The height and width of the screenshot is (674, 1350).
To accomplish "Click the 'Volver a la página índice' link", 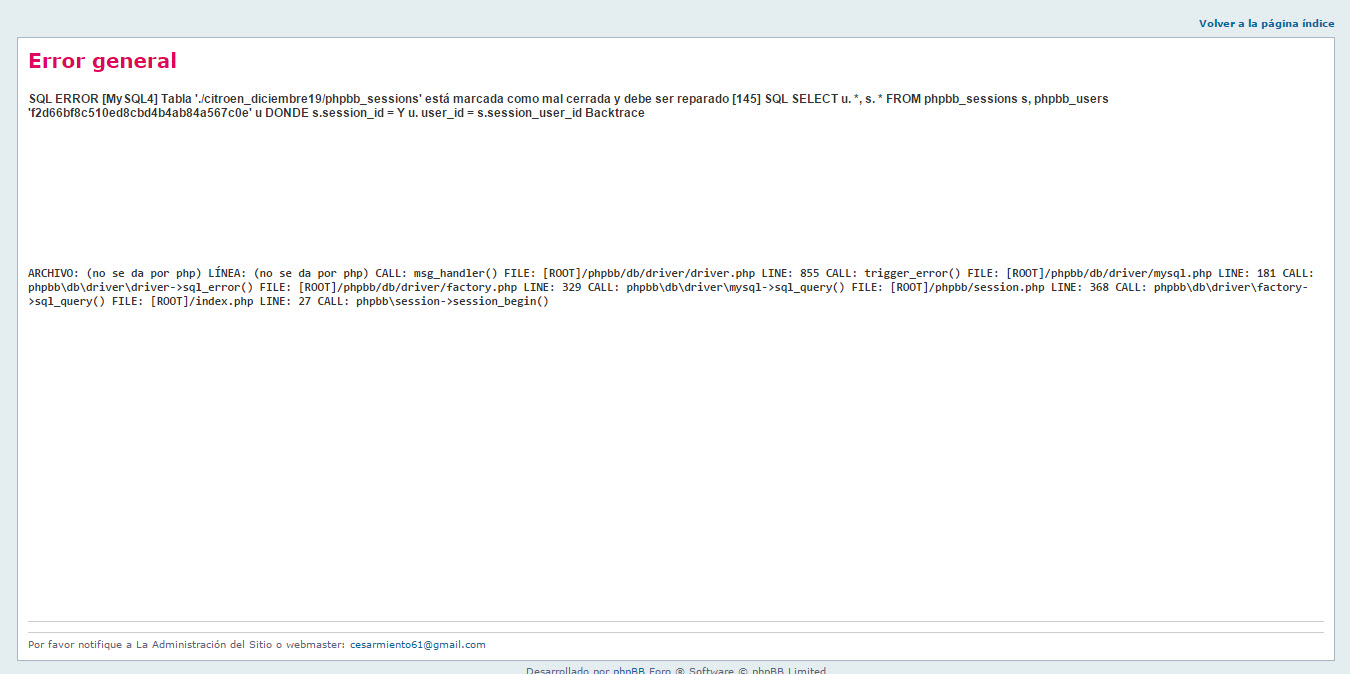I will [x=1266, y=23].
